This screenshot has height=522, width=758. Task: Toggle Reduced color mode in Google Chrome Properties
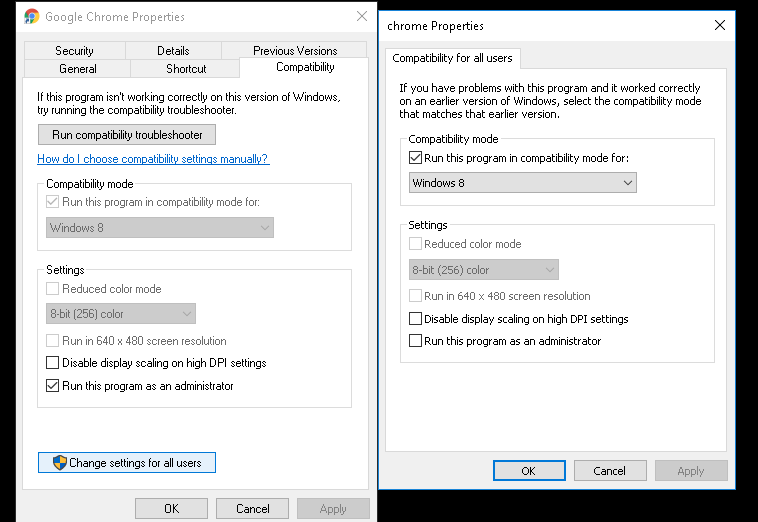[x=52, y=289]
